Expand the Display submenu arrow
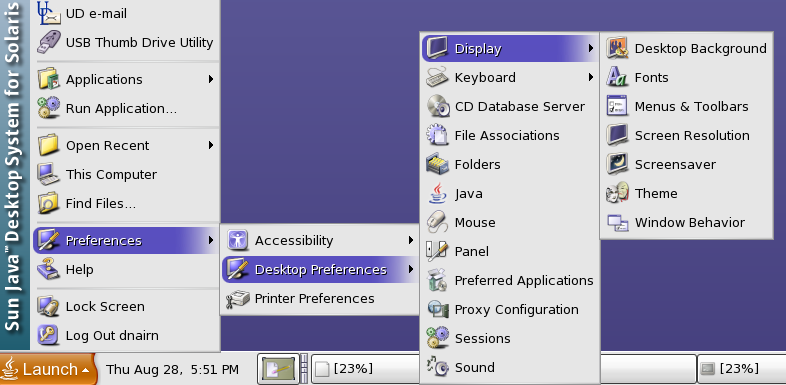 592,49
